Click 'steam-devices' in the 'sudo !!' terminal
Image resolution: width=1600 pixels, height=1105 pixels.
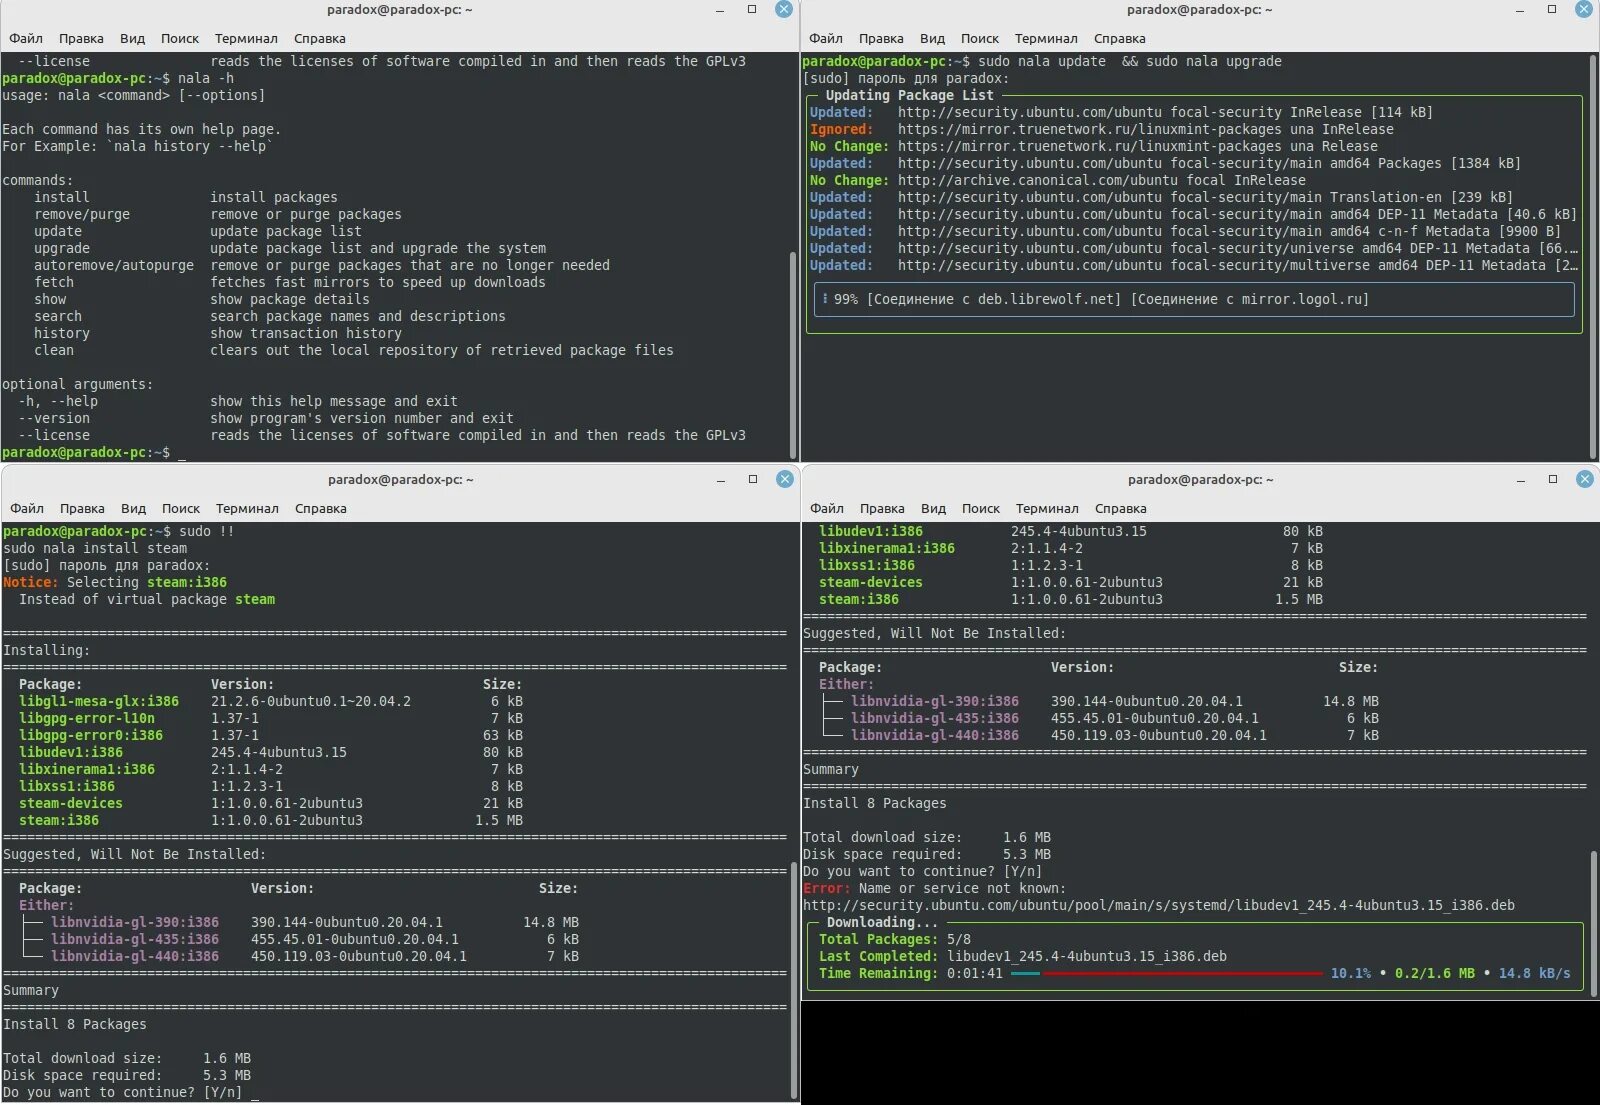[71, 803]
